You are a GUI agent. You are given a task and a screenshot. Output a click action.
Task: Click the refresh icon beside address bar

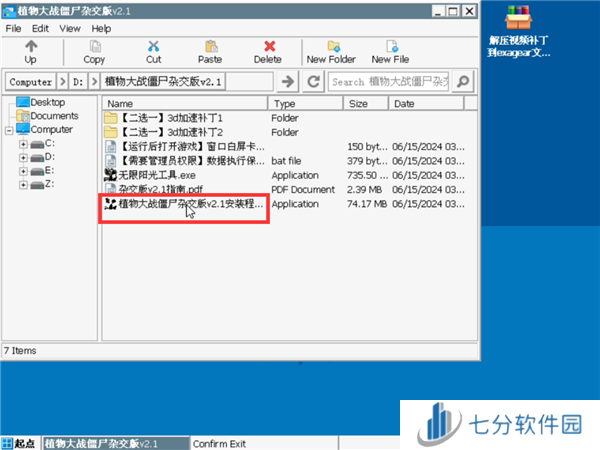click(313, 81)
